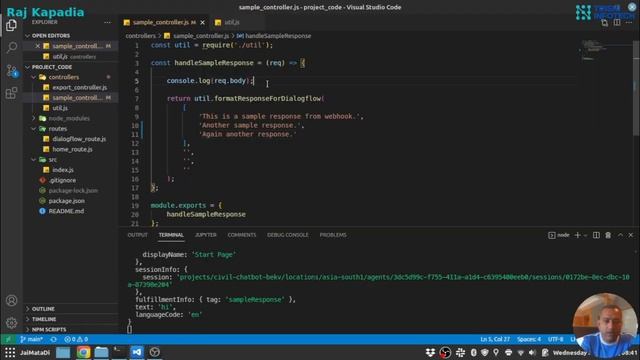Open Dropbox tray icon
The image size is (640, 360).
pyautogui.click(x=430, y=352)
